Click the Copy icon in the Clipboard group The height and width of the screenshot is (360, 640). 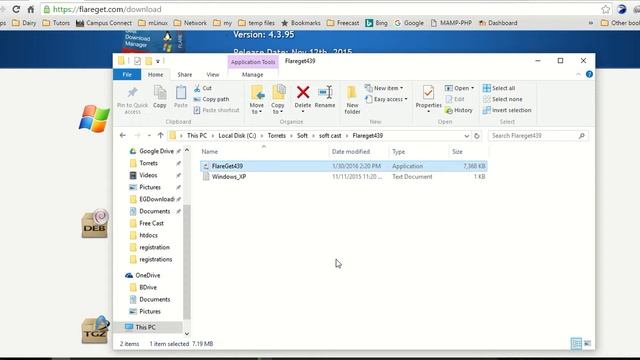point(160,93)
